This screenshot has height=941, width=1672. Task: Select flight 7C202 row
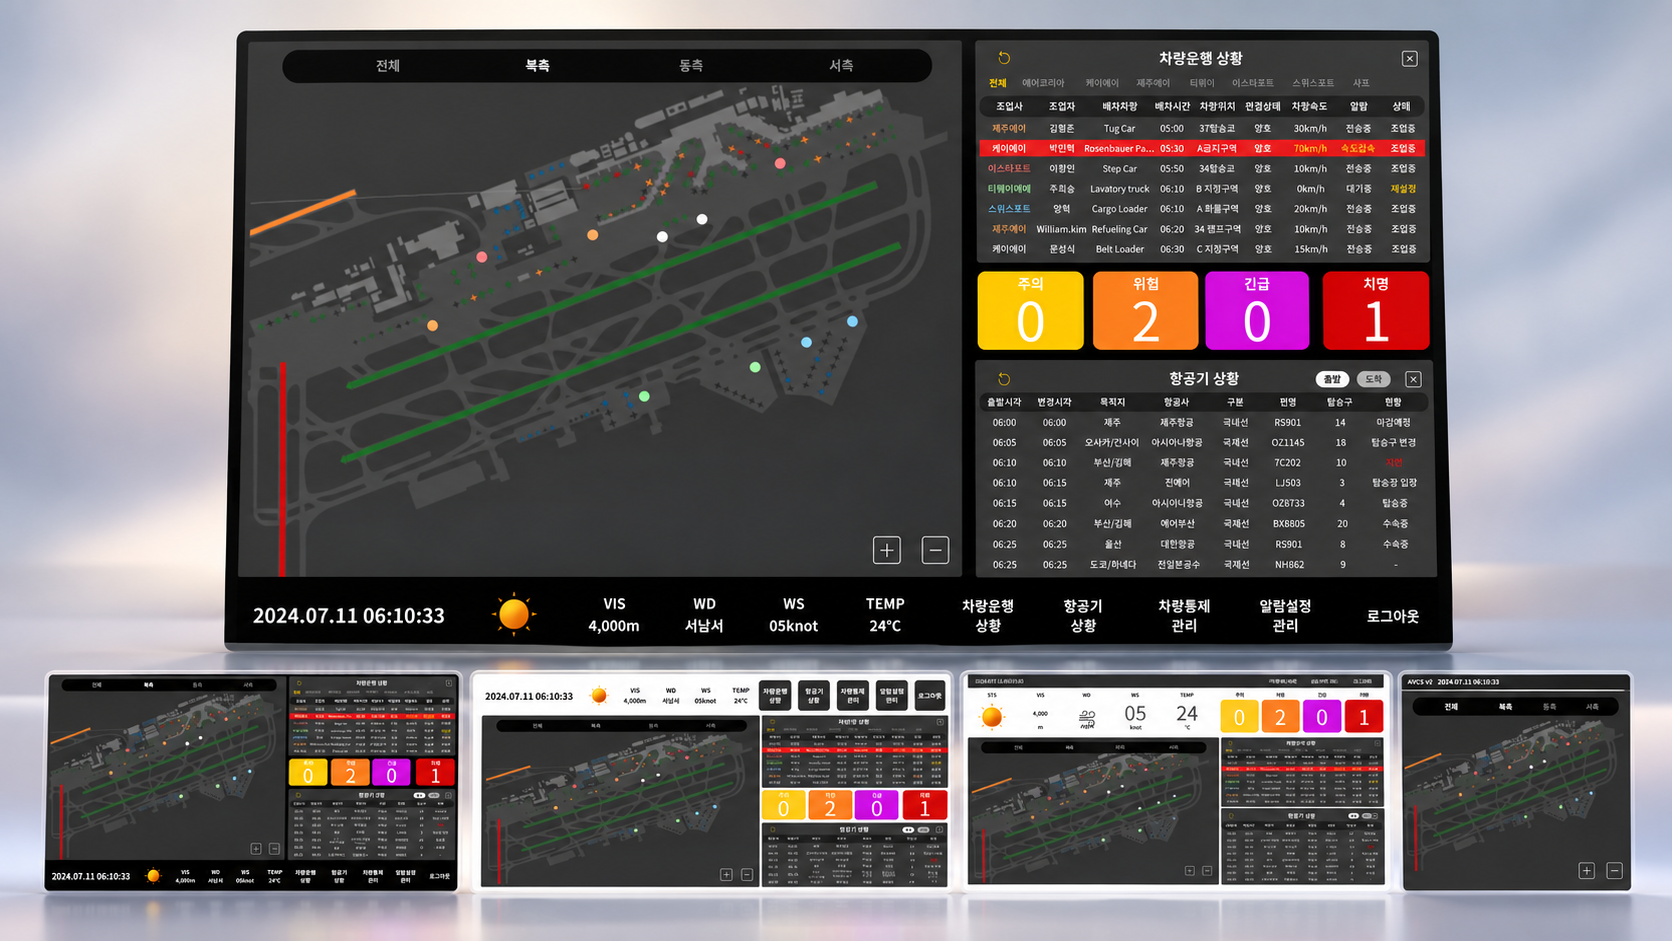1203,463
